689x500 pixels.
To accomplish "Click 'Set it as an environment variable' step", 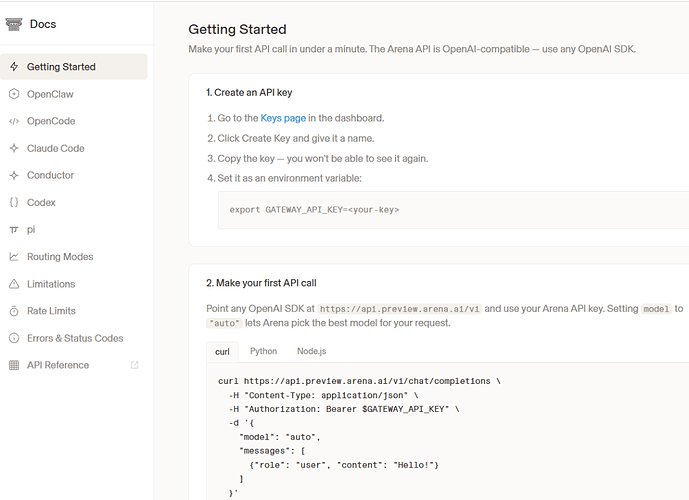I will tap(290, 178).
